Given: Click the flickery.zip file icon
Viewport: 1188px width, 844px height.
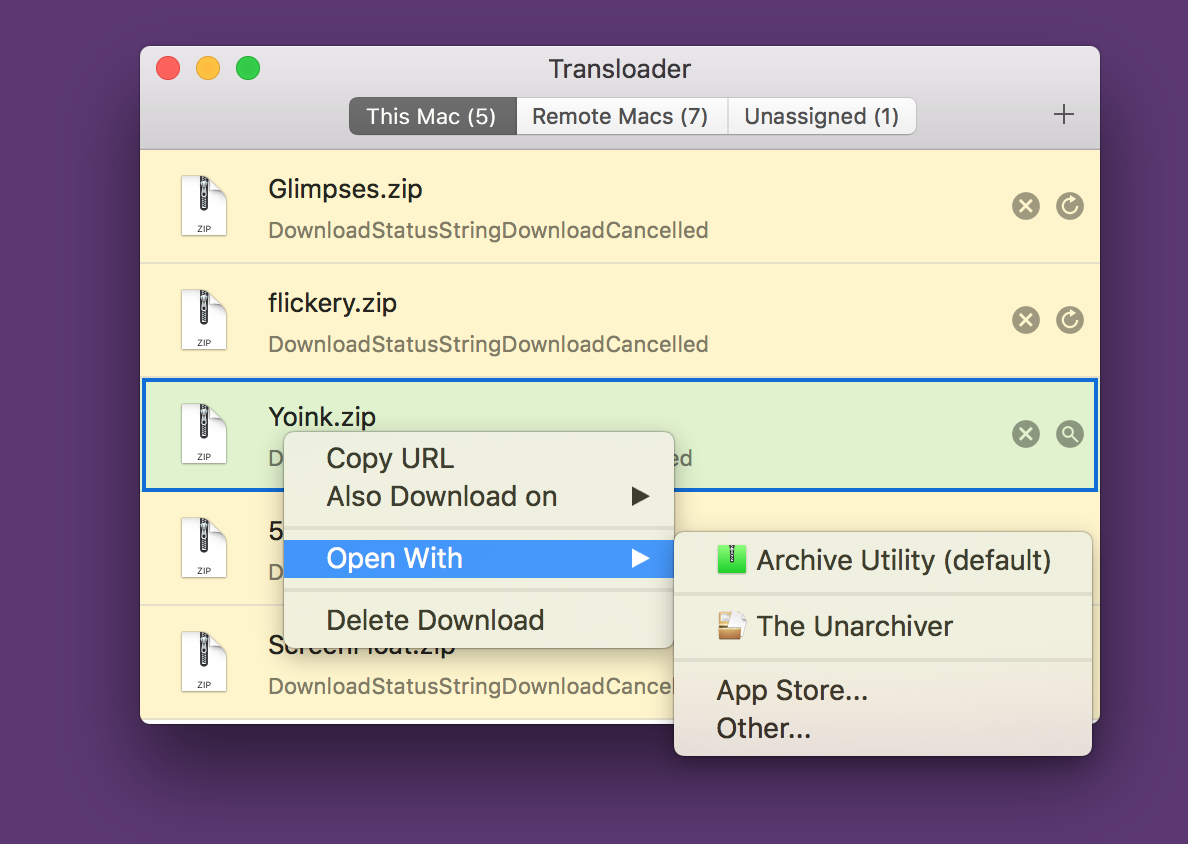Looking at the screenshot, I should (204, 319).
